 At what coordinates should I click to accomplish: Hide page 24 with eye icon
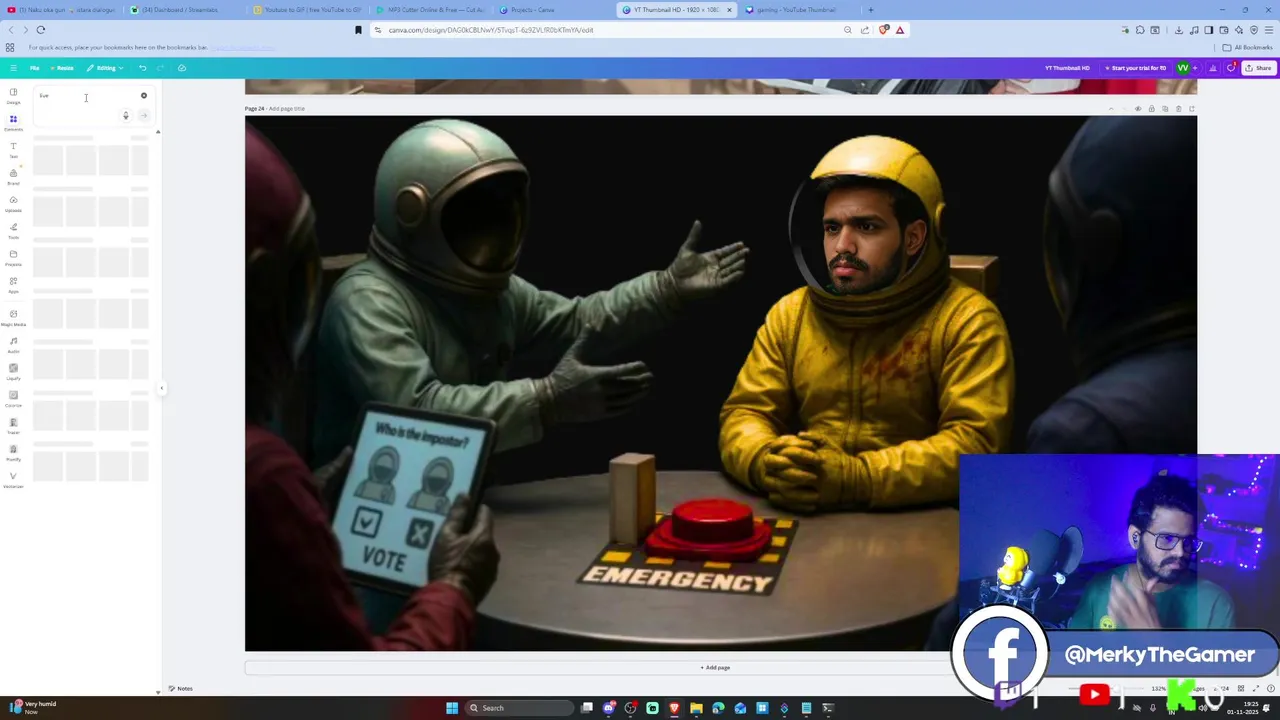coord(1138,108)
